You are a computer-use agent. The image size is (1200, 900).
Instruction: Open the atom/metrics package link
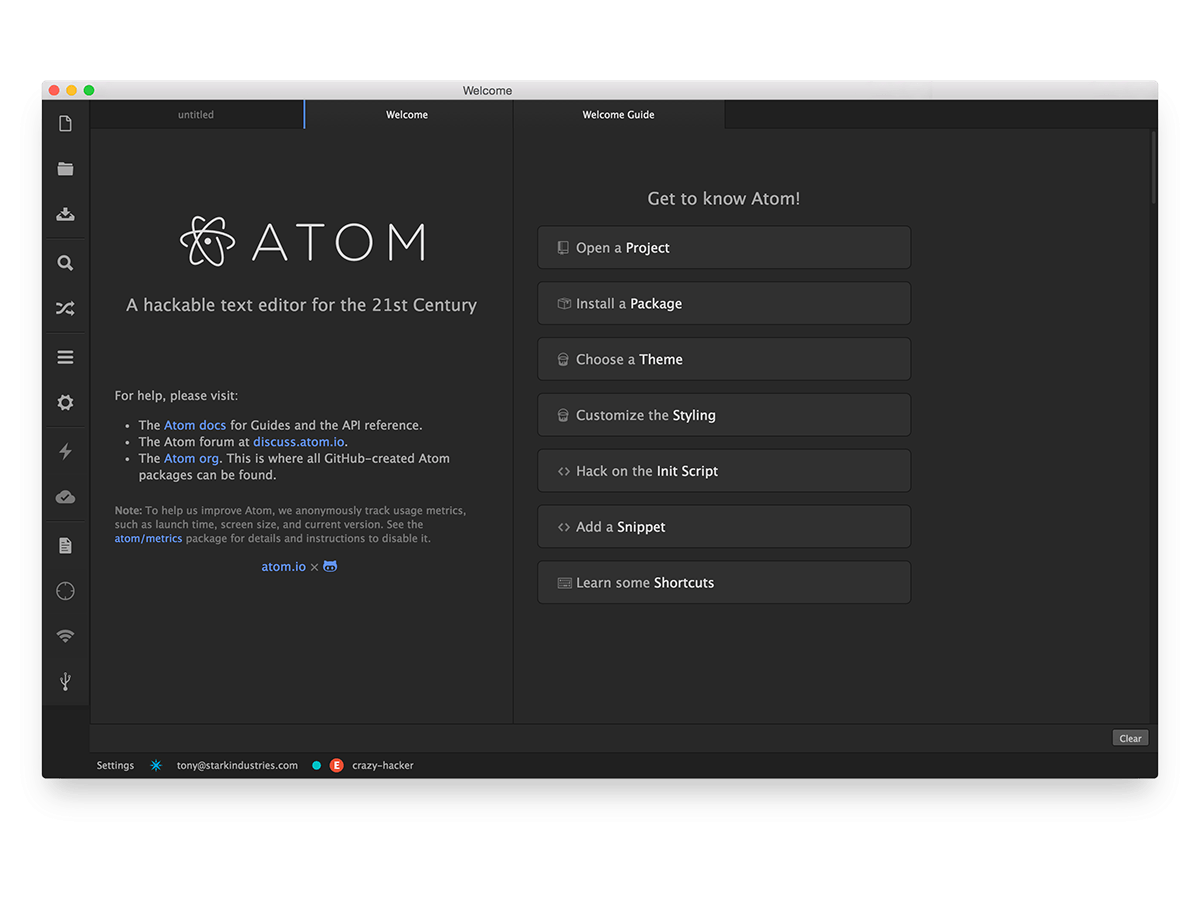pyautogui.click(x=148, y=538)
